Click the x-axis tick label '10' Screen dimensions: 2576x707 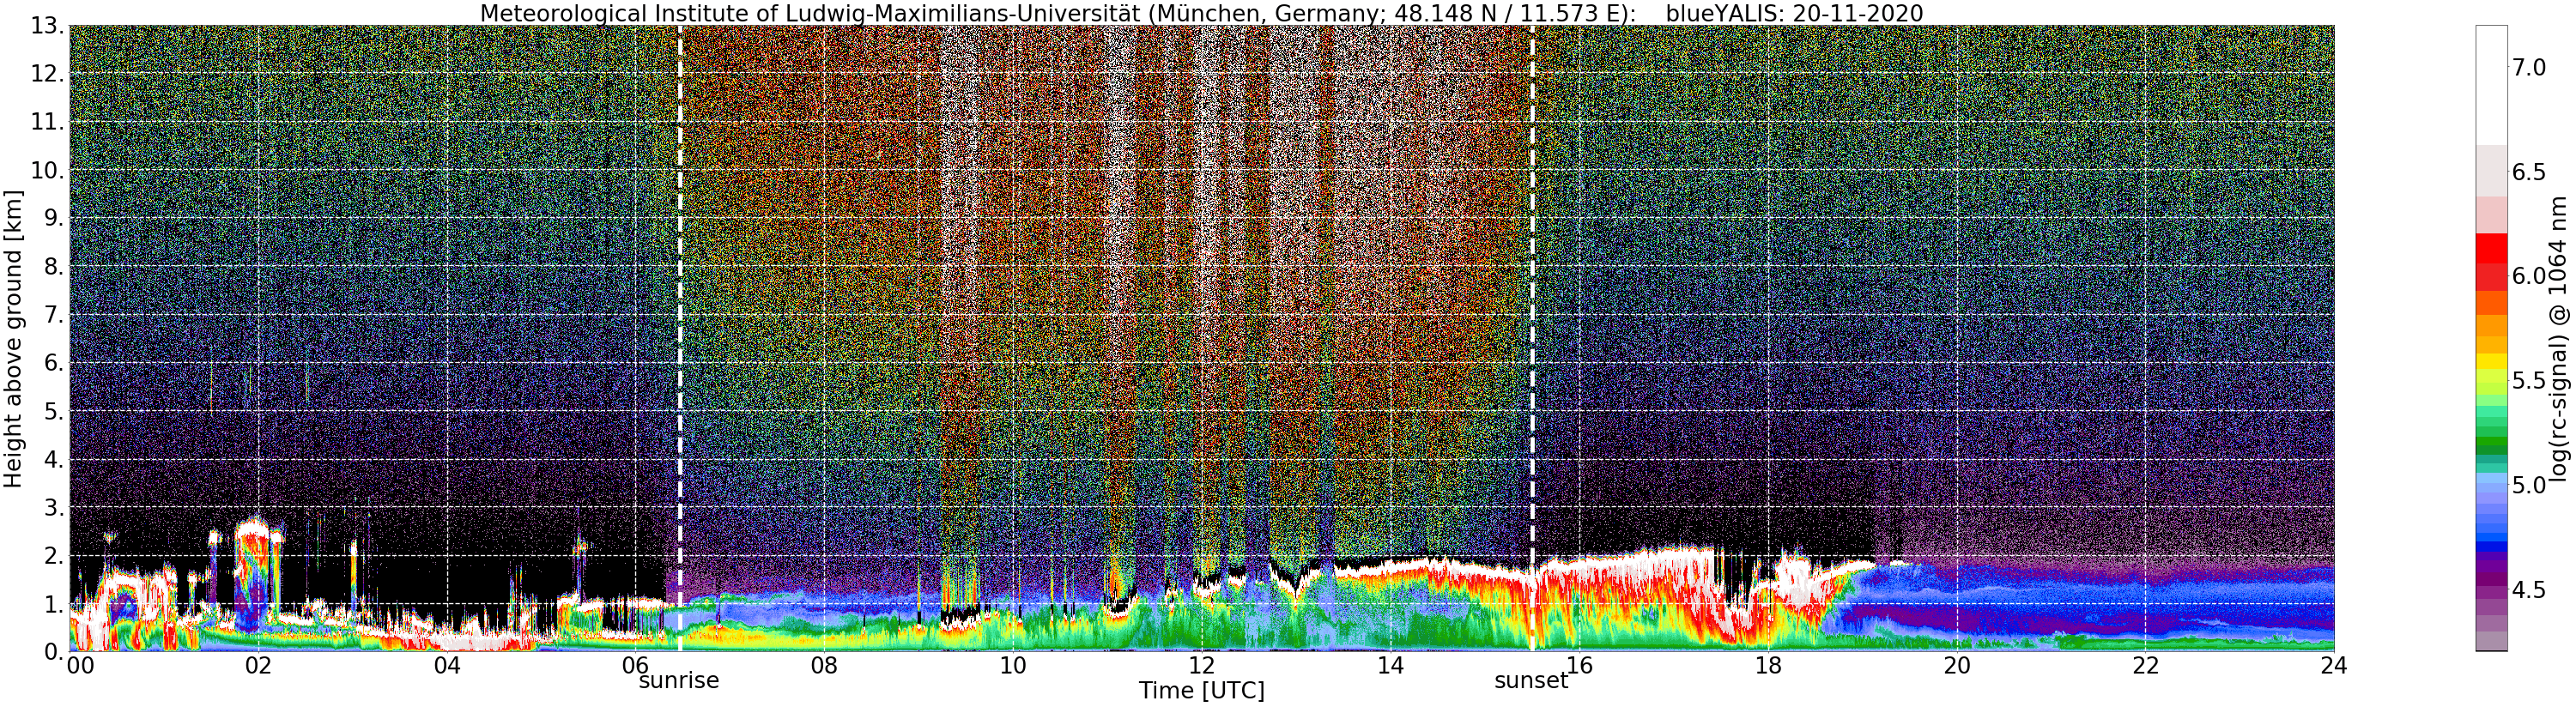coord(1013,665)
